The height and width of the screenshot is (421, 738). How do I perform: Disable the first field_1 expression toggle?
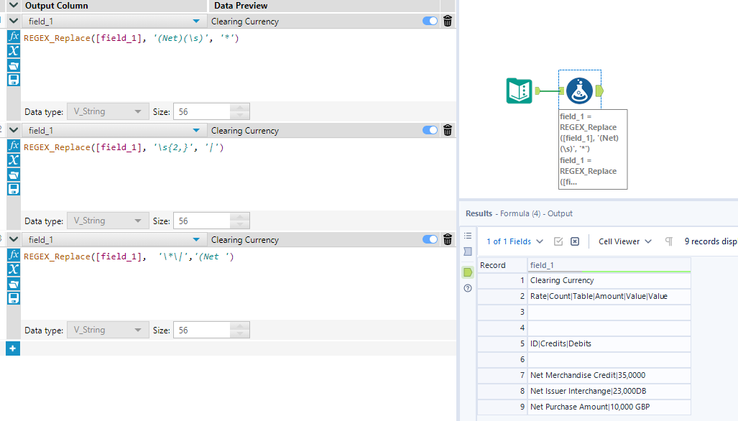click(x=430, y=21)
